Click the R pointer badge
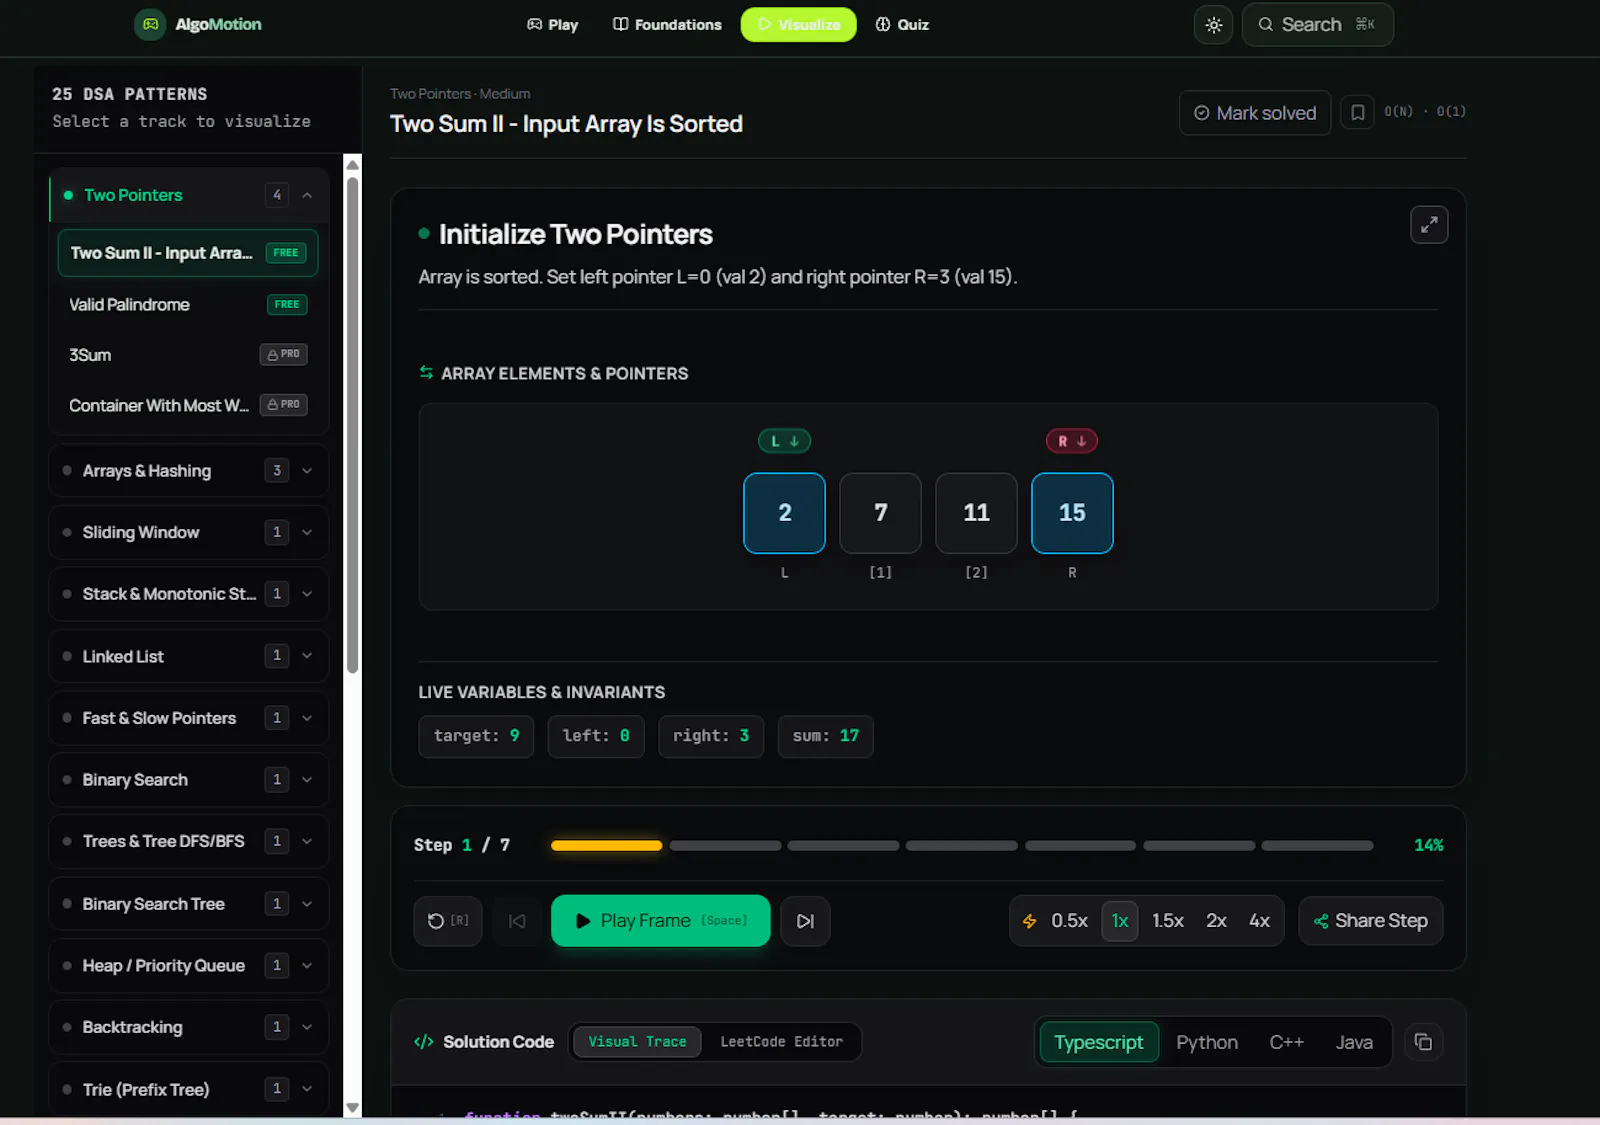Viewport: 1600px width, 1125px height. tap(1072, 441)
